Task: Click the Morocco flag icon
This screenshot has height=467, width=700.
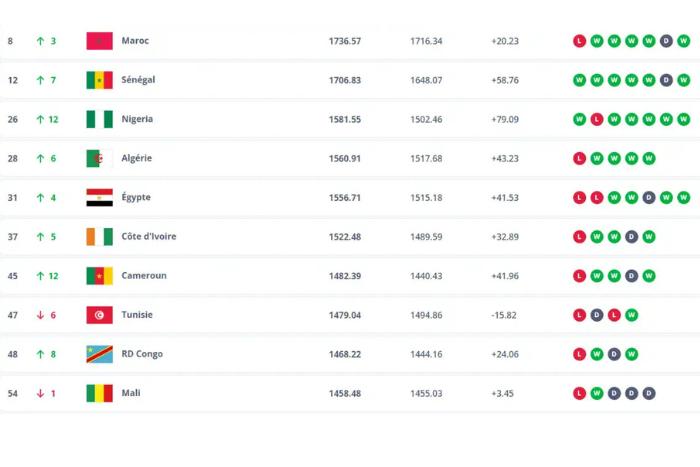Action: pyautogui.click(x=99, y=41)
